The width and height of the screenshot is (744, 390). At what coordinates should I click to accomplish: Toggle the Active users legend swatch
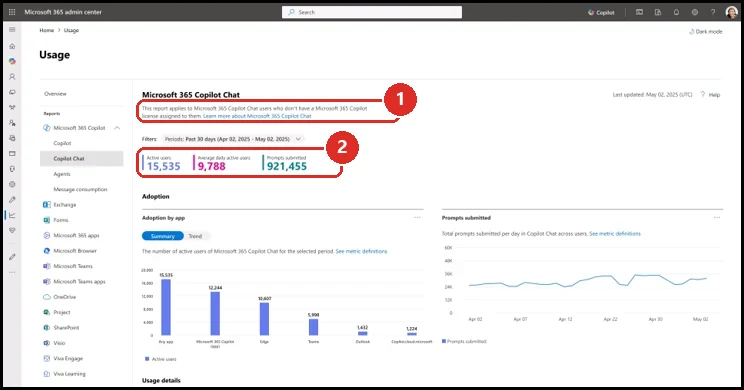coord(147,359)
